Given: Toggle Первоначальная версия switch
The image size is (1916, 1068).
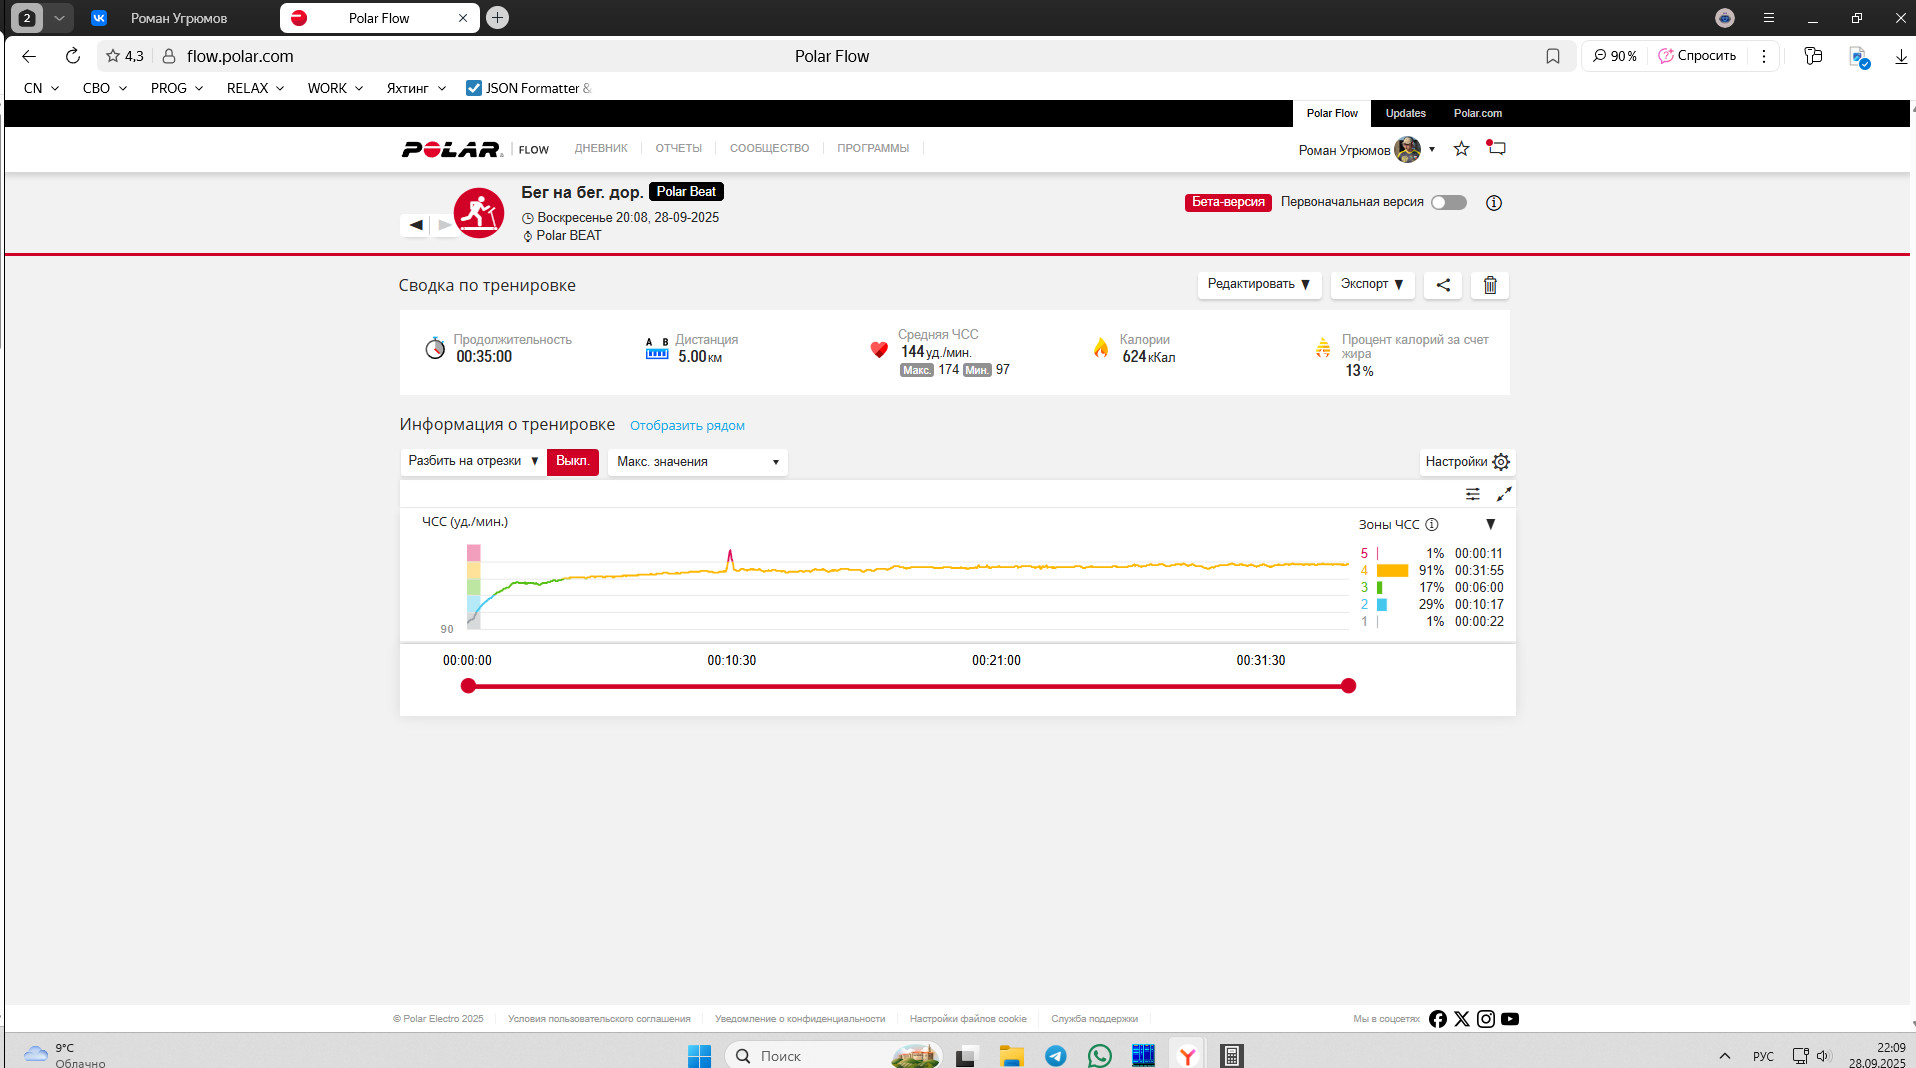Looking at the screenshot, I should point(1448,203).
